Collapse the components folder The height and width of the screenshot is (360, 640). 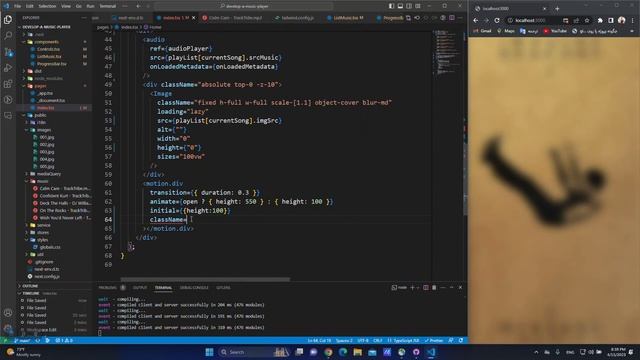46,42
